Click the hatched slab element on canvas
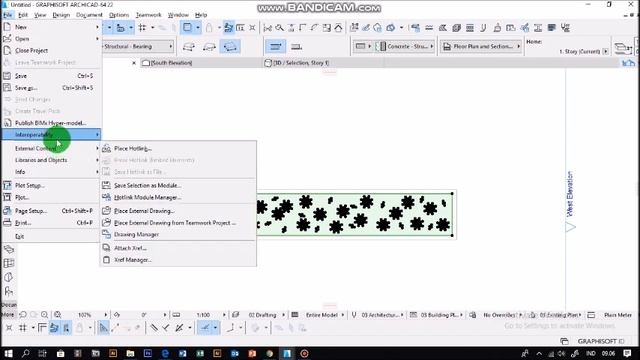This screenshot has width=640, height=360. [x=354, y=214]
